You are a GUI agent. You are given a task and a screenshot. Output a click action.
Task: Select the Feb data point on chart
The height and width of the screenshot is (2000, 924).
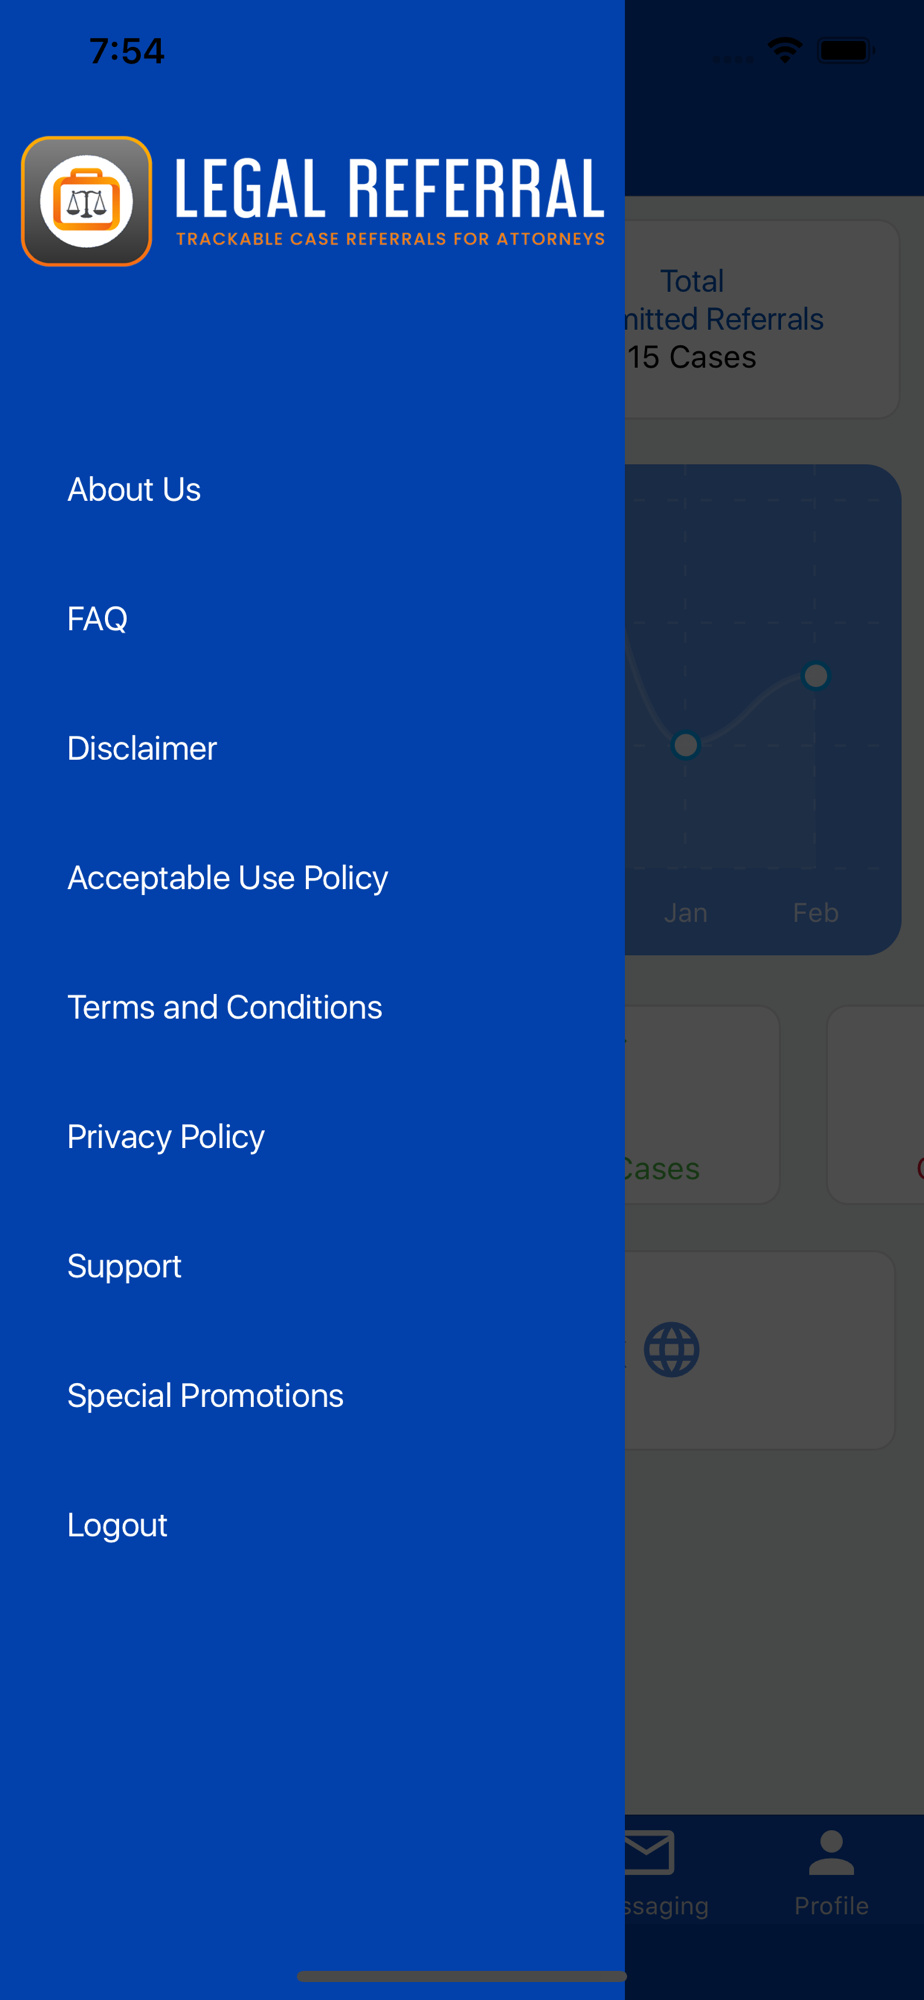(816, 676)
